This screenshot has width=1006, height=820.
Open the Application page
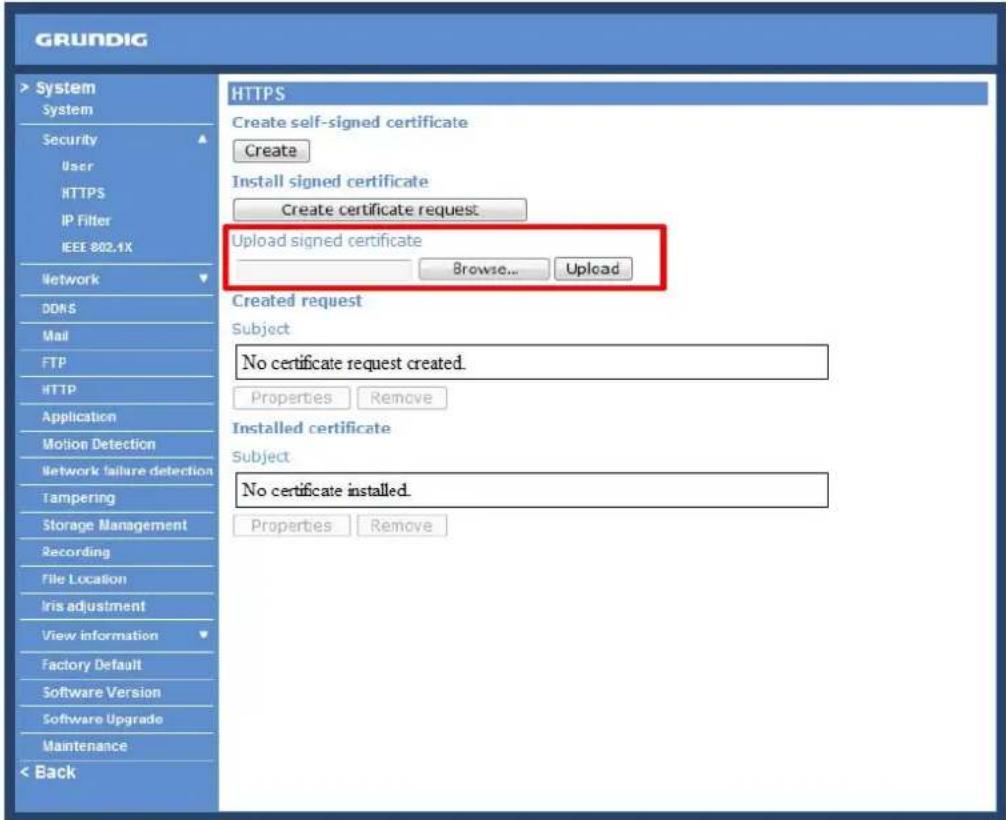pyautogui.click(x=79, y=416)
